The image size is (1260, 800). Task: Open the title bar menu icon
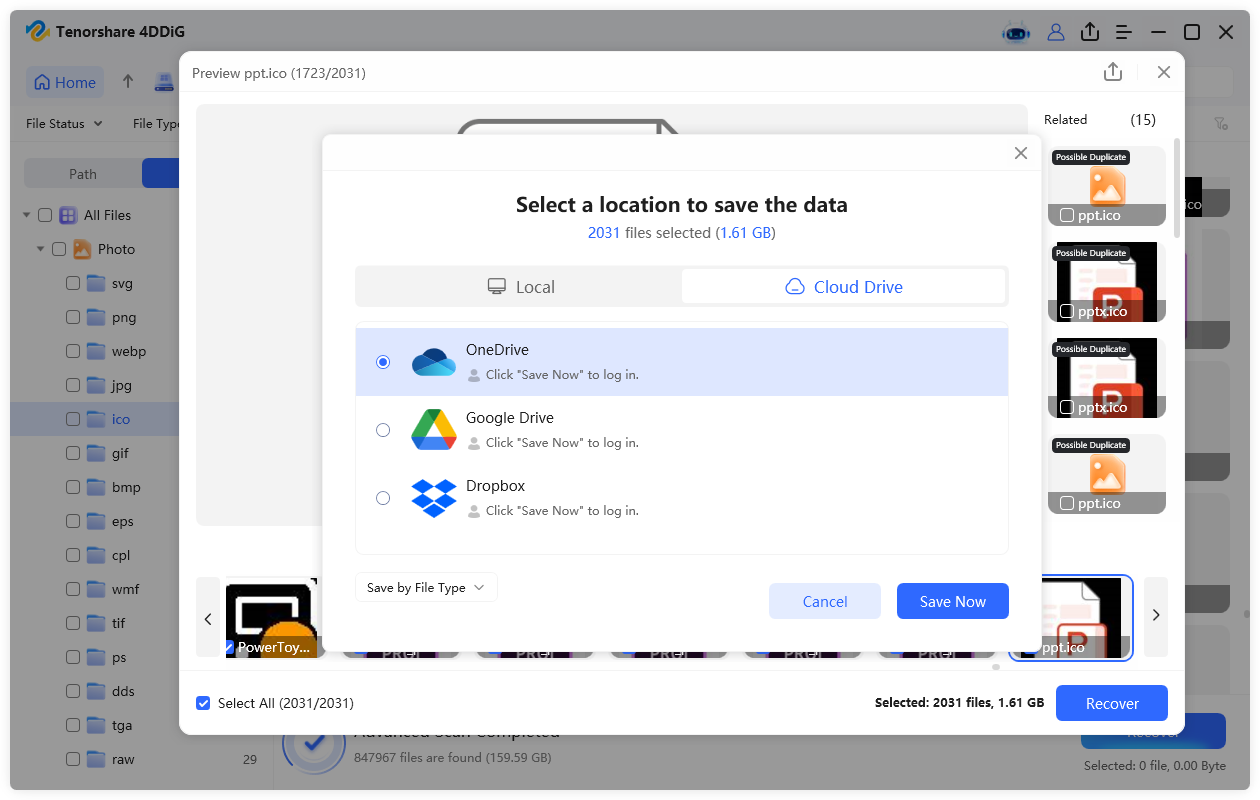(x=1124, y=32)
